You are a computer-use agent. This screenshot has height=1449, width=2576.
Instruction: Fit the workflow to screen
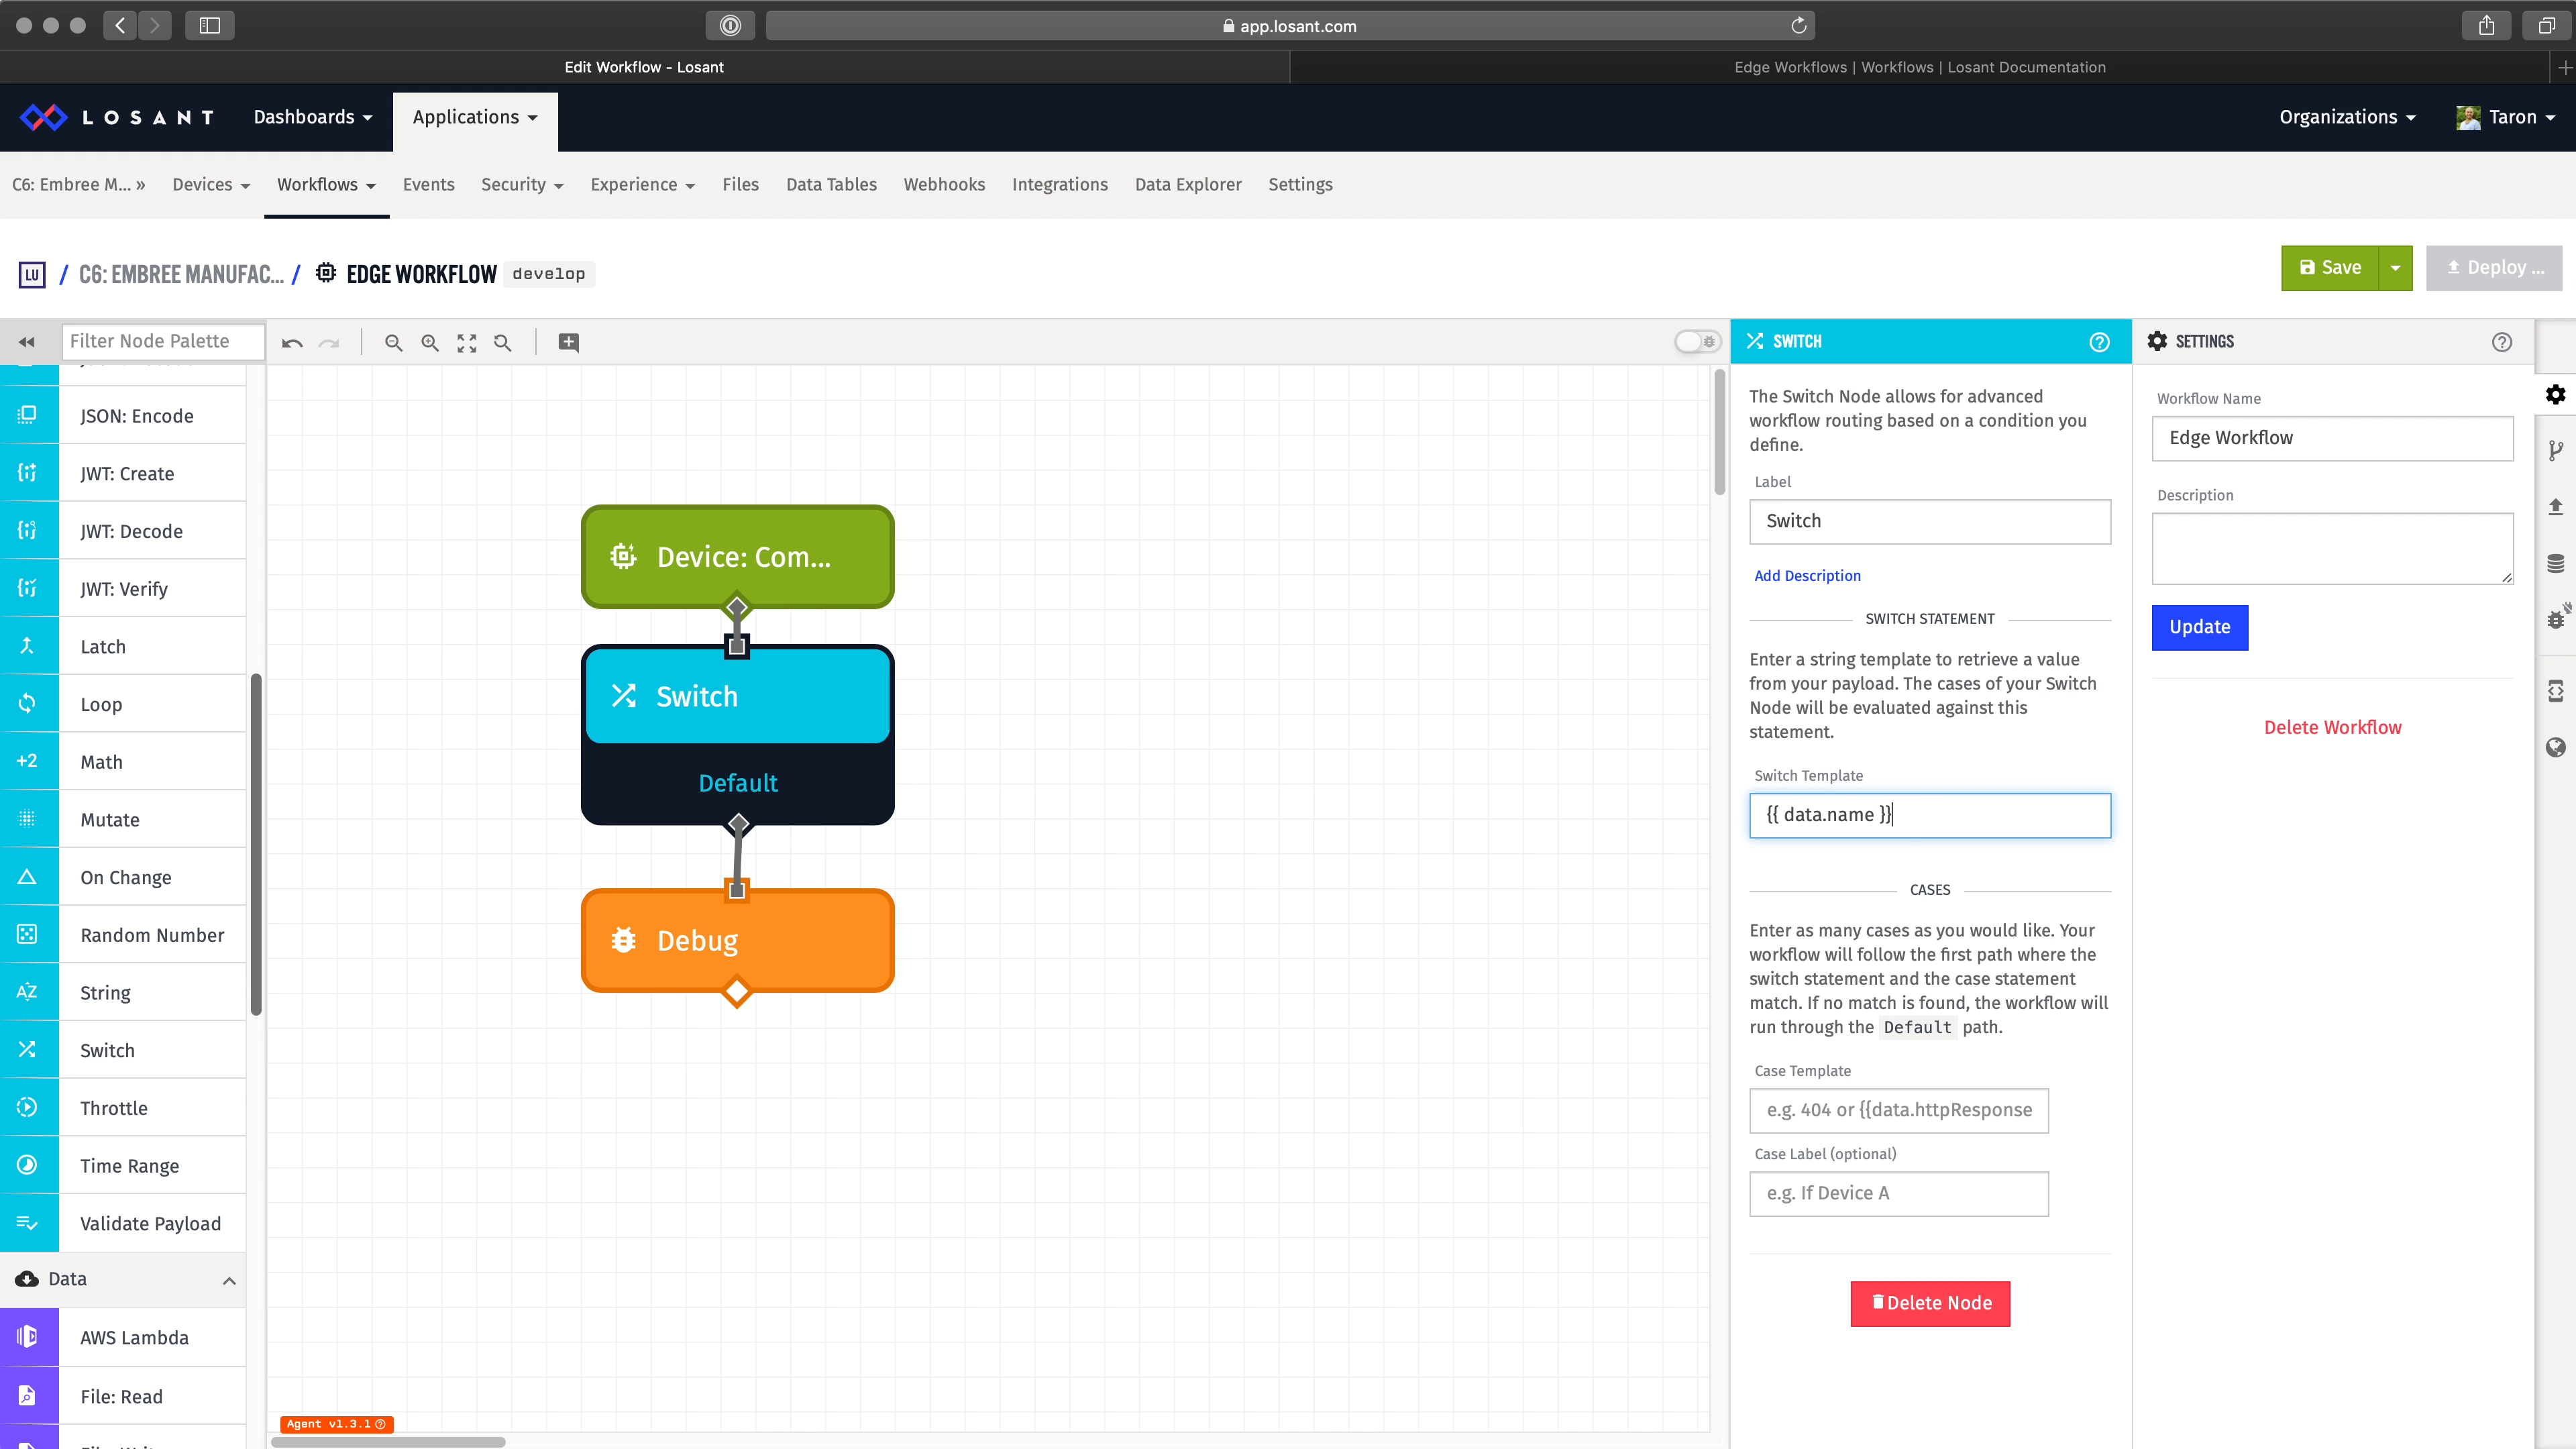tap(467, 343)
